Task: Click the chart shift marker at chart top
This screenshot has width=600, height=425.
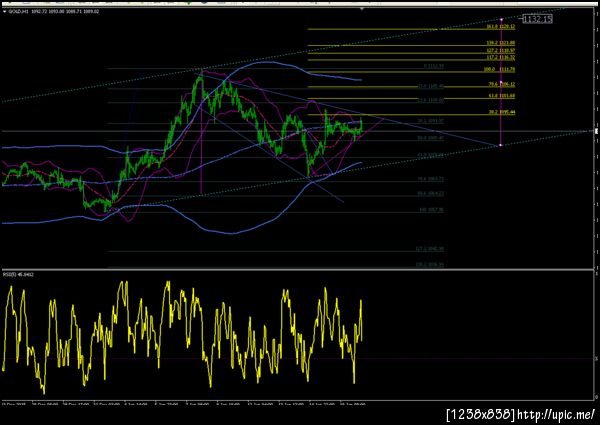Action: coord(362,9)
